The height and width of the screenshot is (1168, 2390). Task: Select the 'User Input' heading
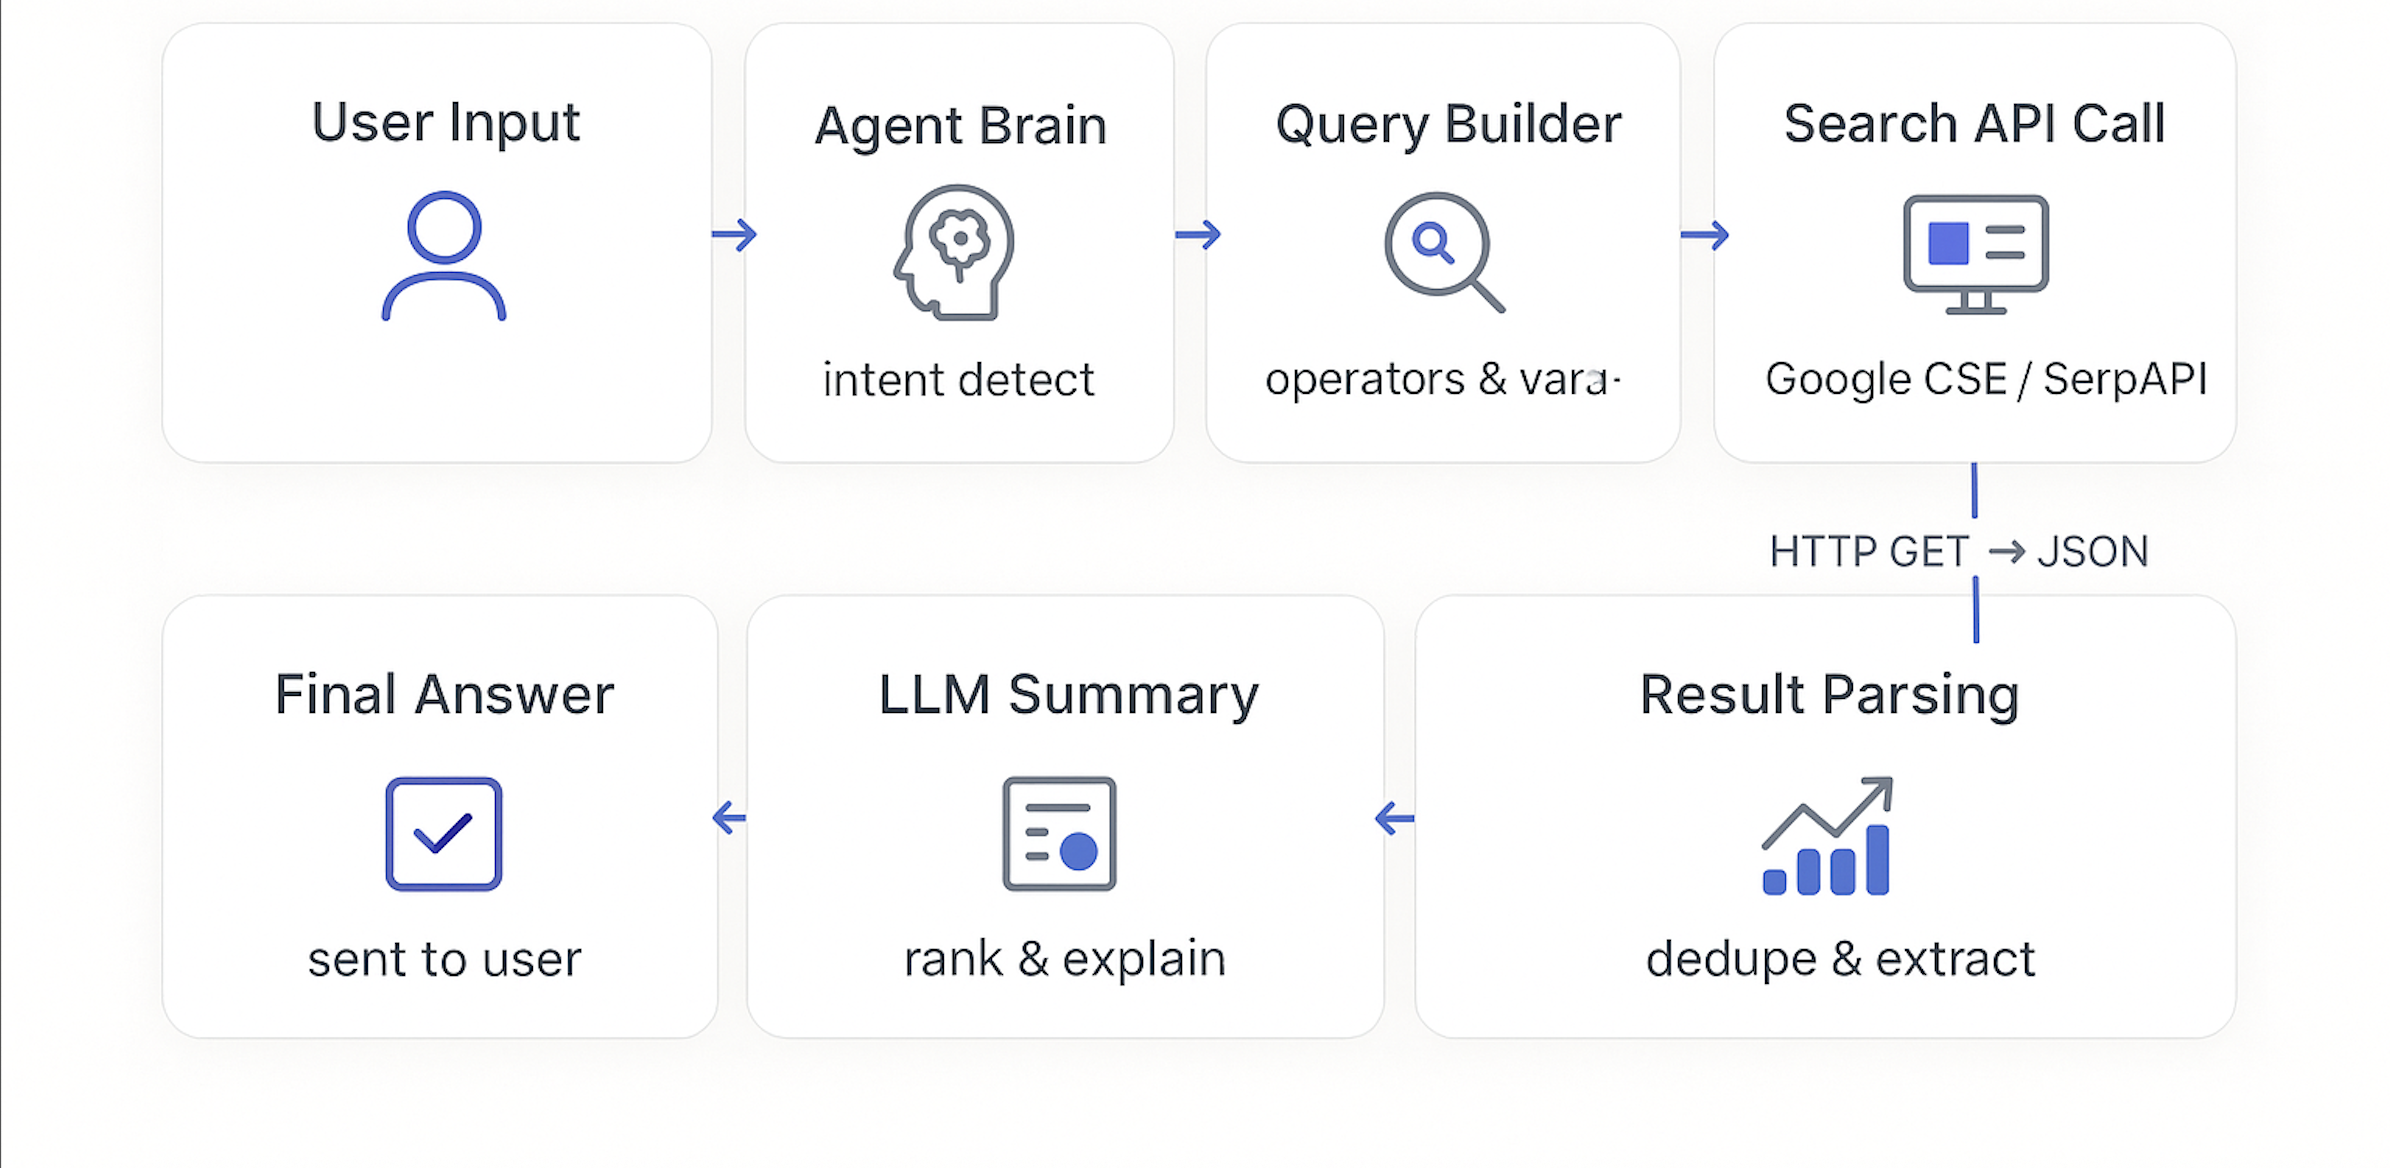446,124
